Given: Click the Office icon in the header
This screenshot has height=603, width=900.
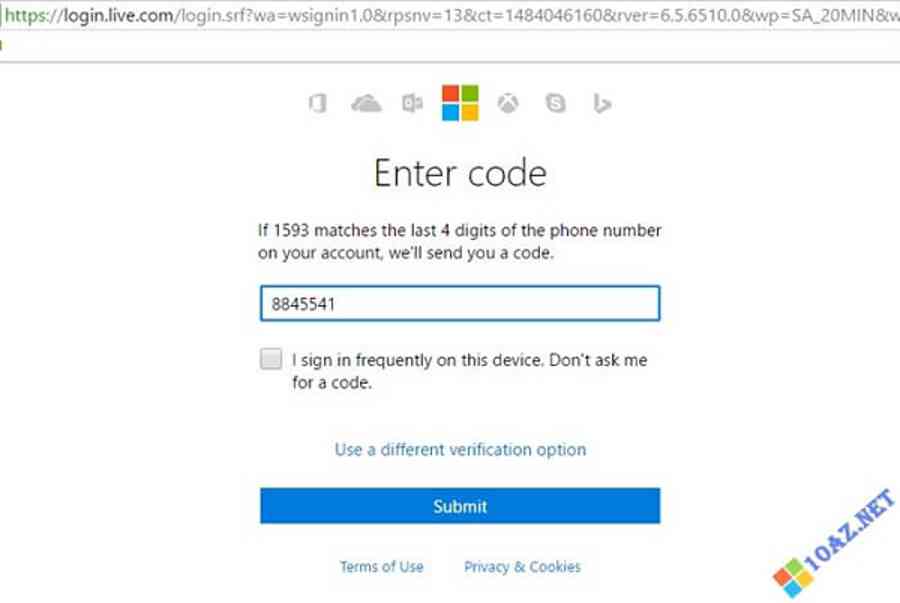Looking at the screenshot, I should point(318,103).
